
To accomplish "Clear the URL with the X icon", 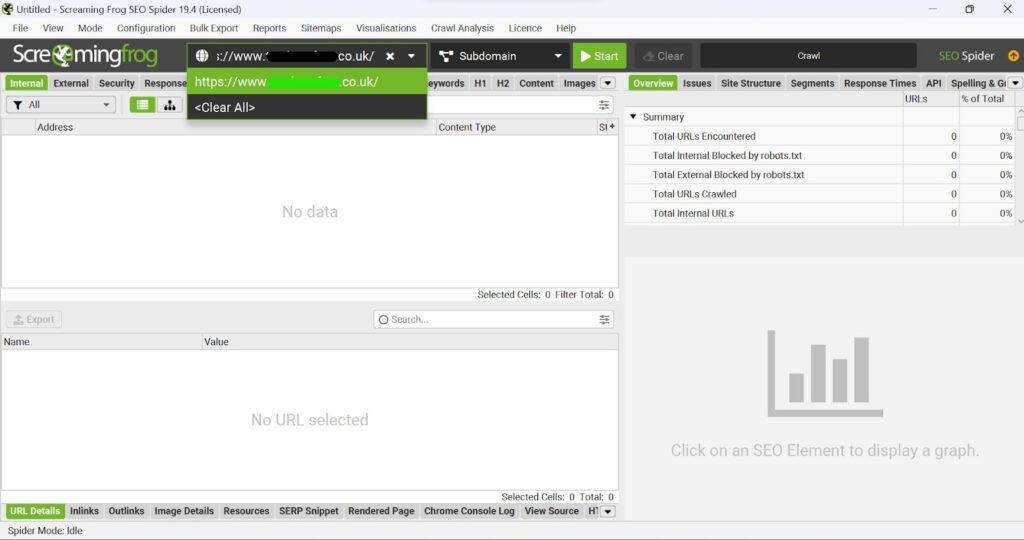I will 390,56.
